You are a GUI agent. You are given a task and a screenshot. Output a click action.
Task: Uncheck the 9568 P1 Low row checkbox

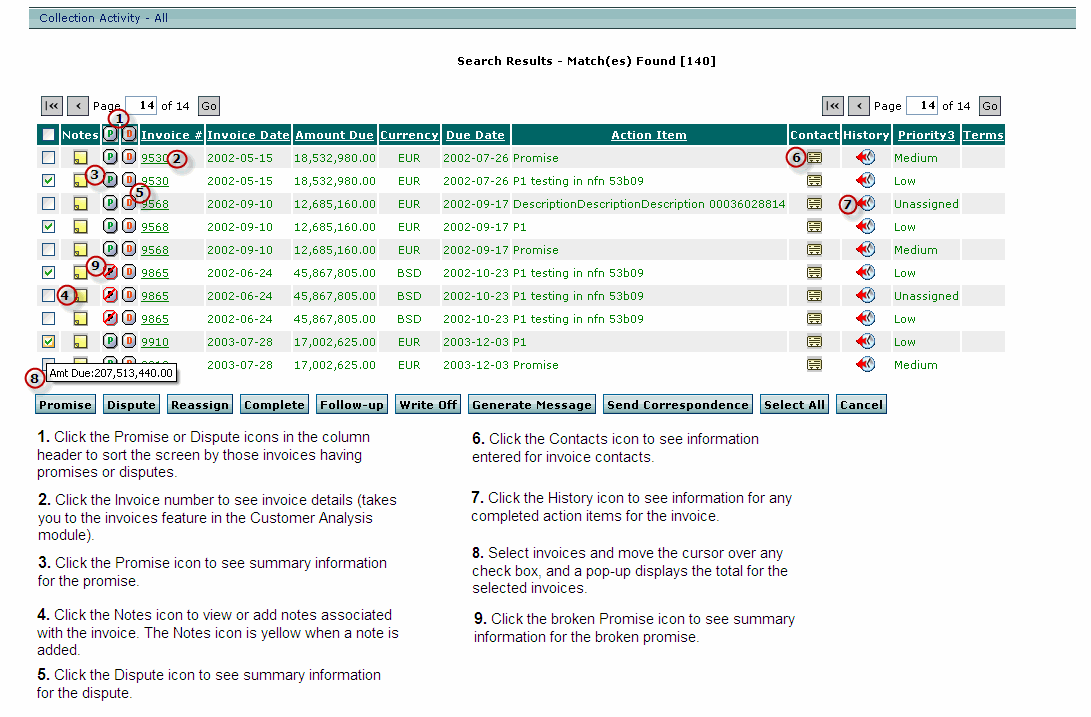coord(48,227)
